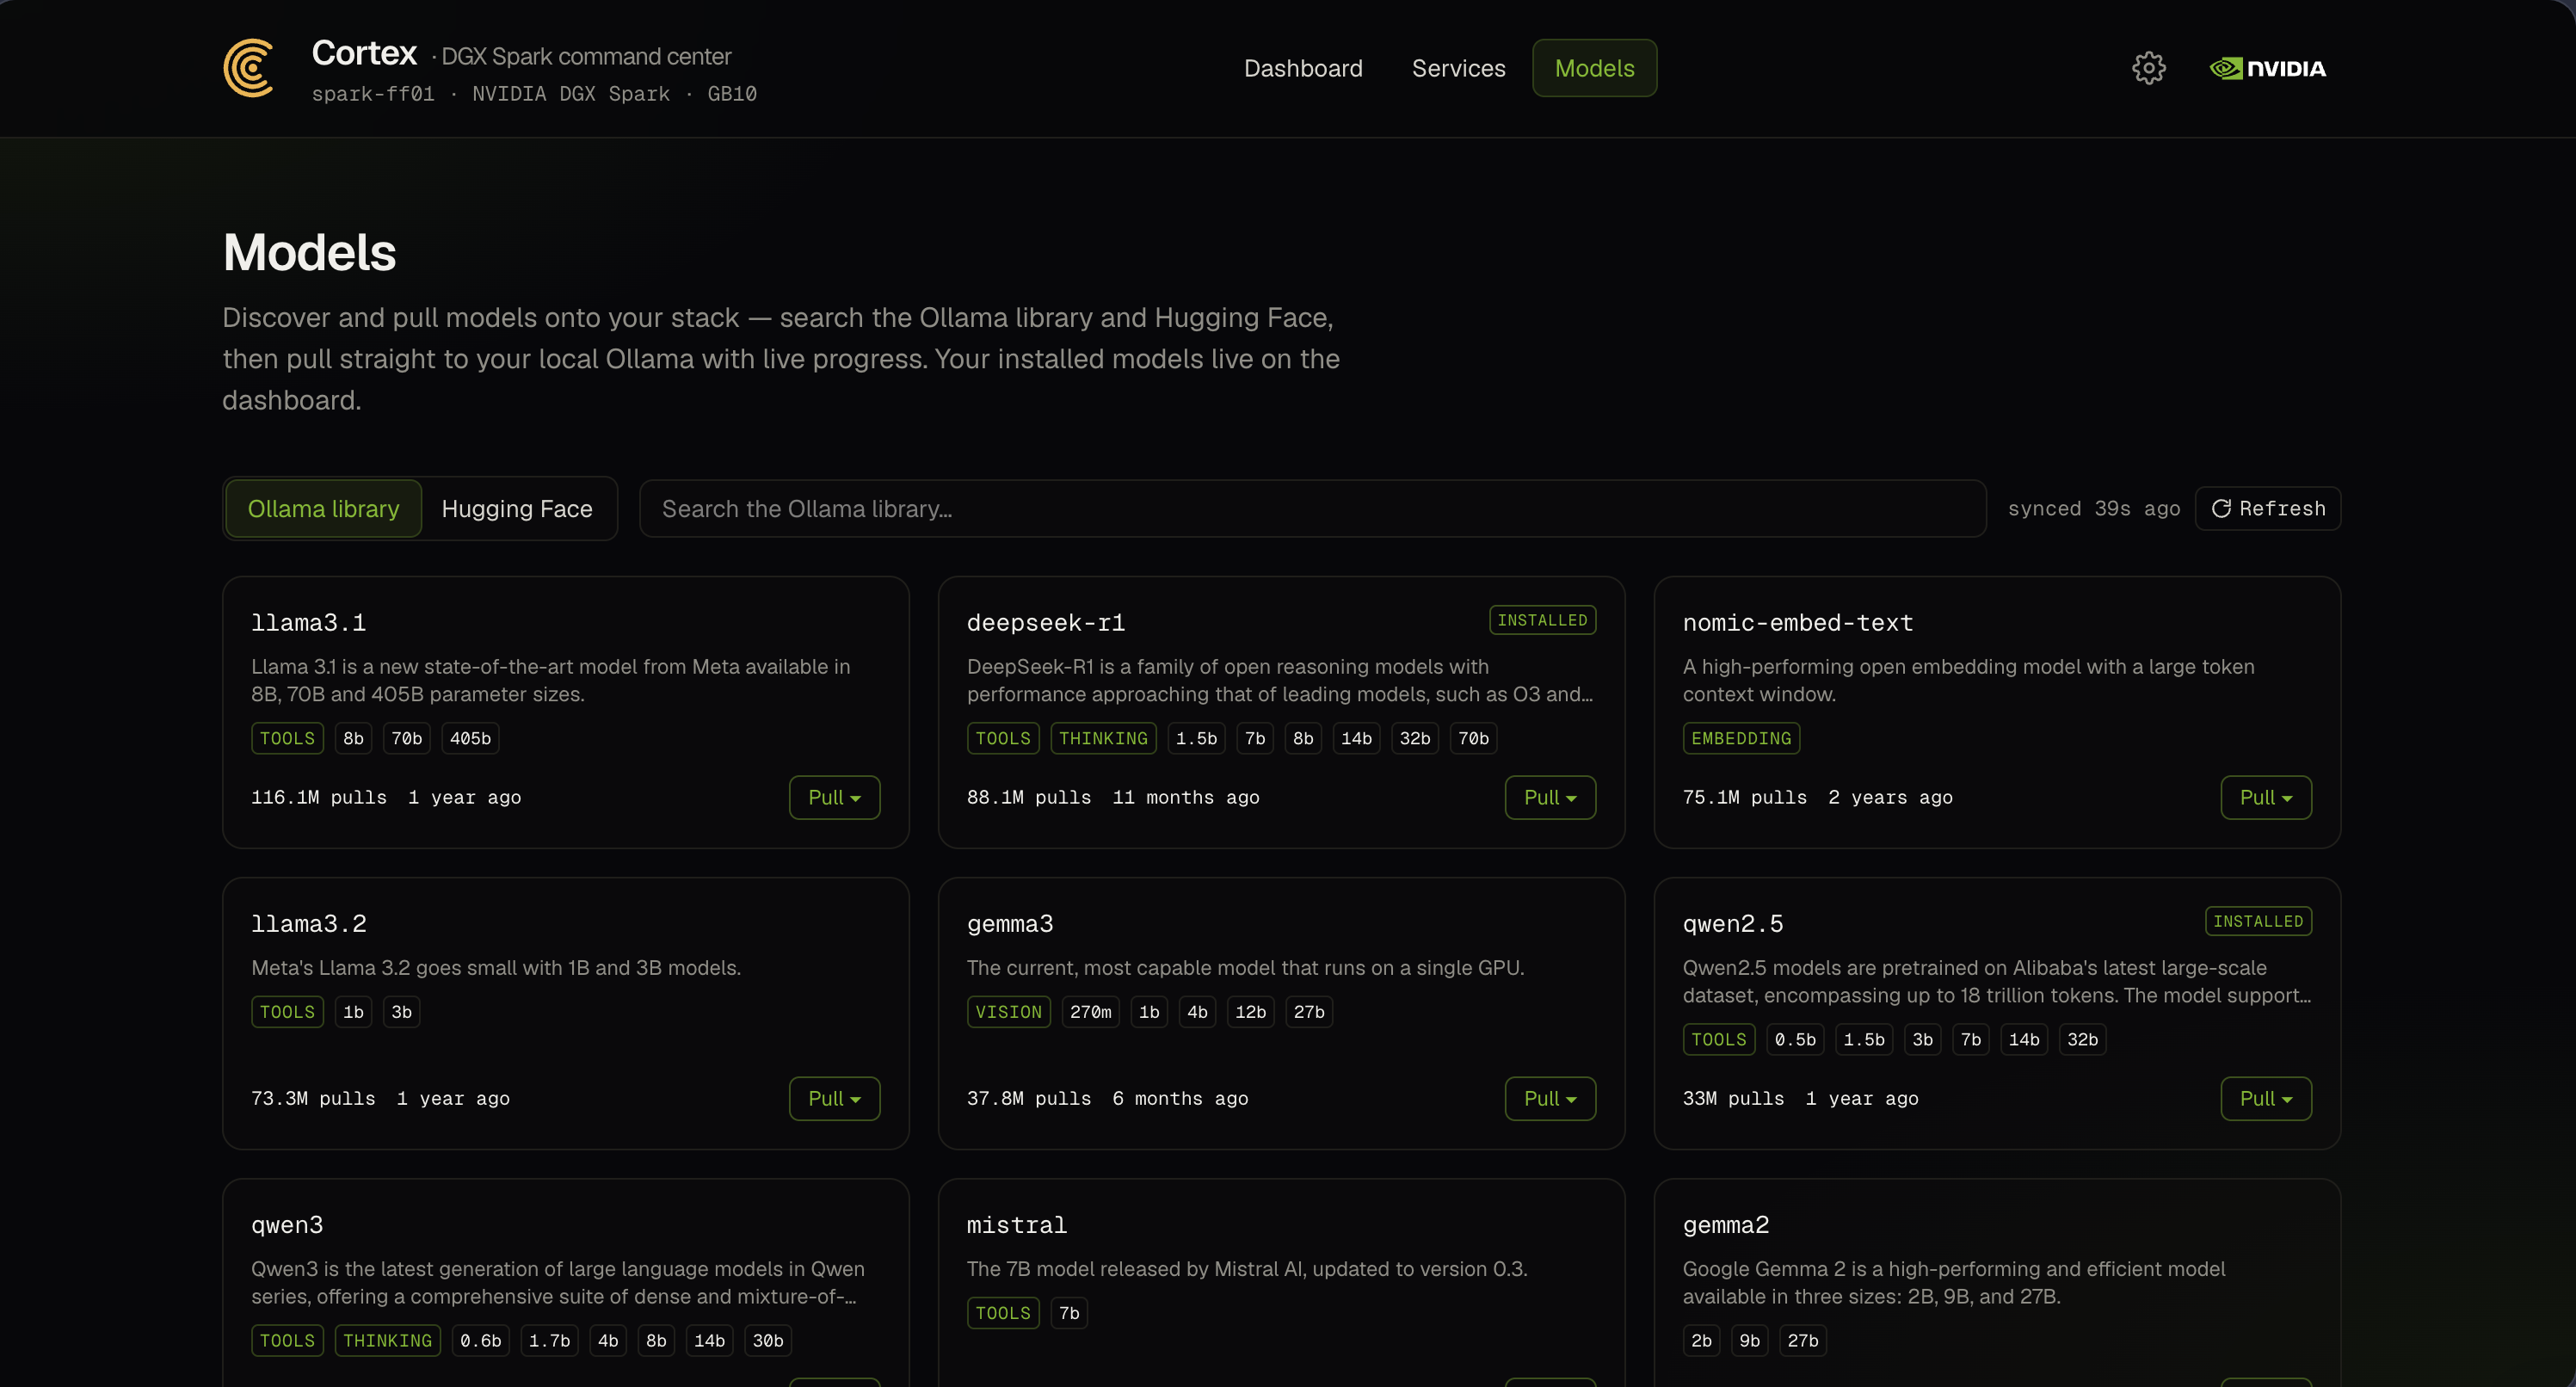Focus the Search the Ollama library field
This screenshot has width=2576, height=1387.
(1312, 509)
